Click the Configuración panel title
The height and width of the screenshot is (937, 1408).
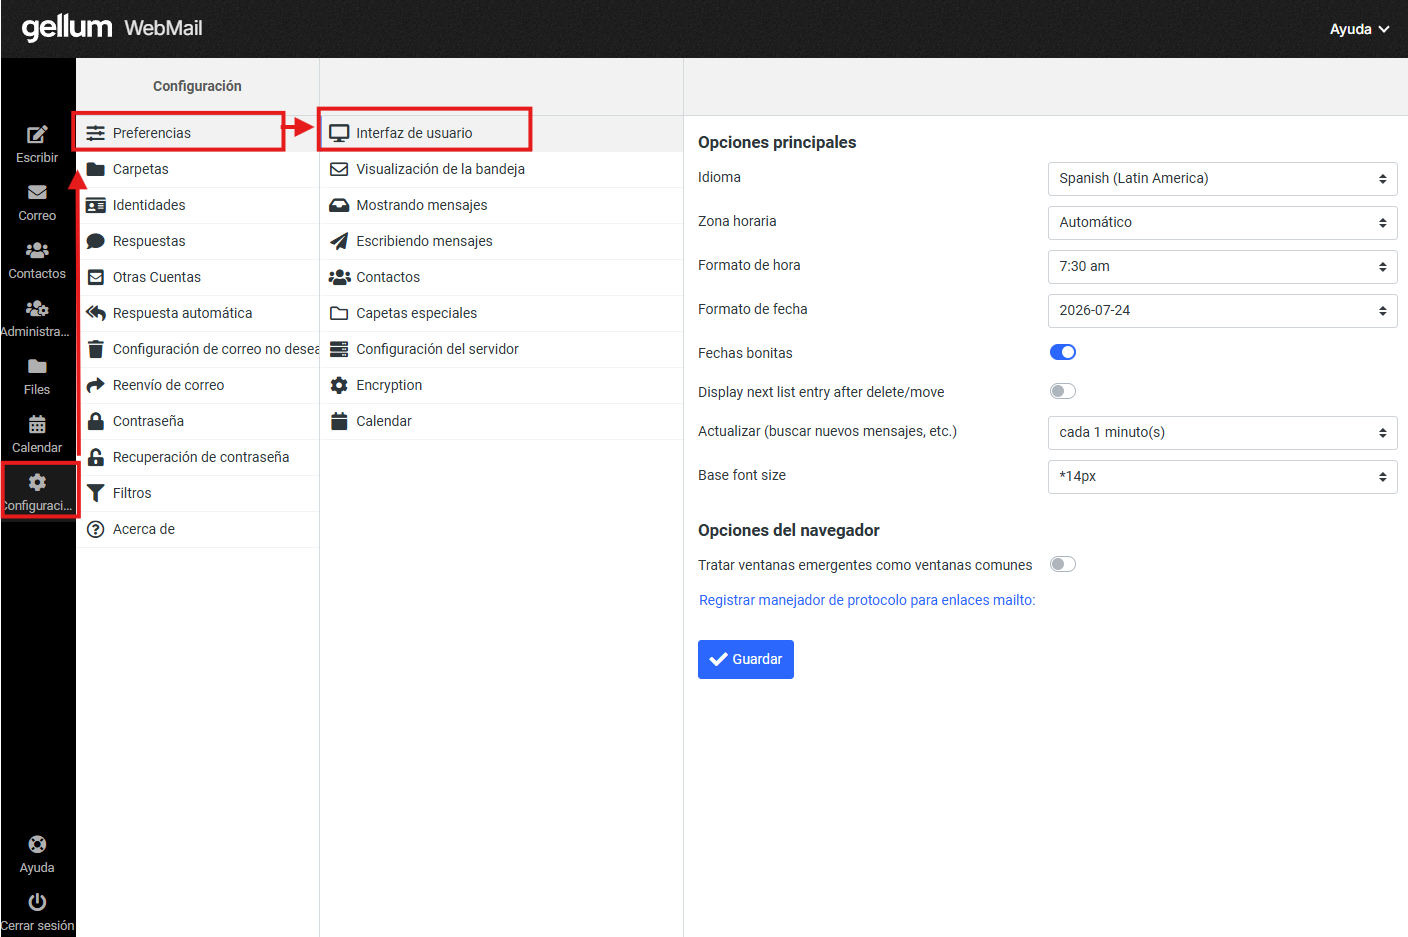point(197,86)
